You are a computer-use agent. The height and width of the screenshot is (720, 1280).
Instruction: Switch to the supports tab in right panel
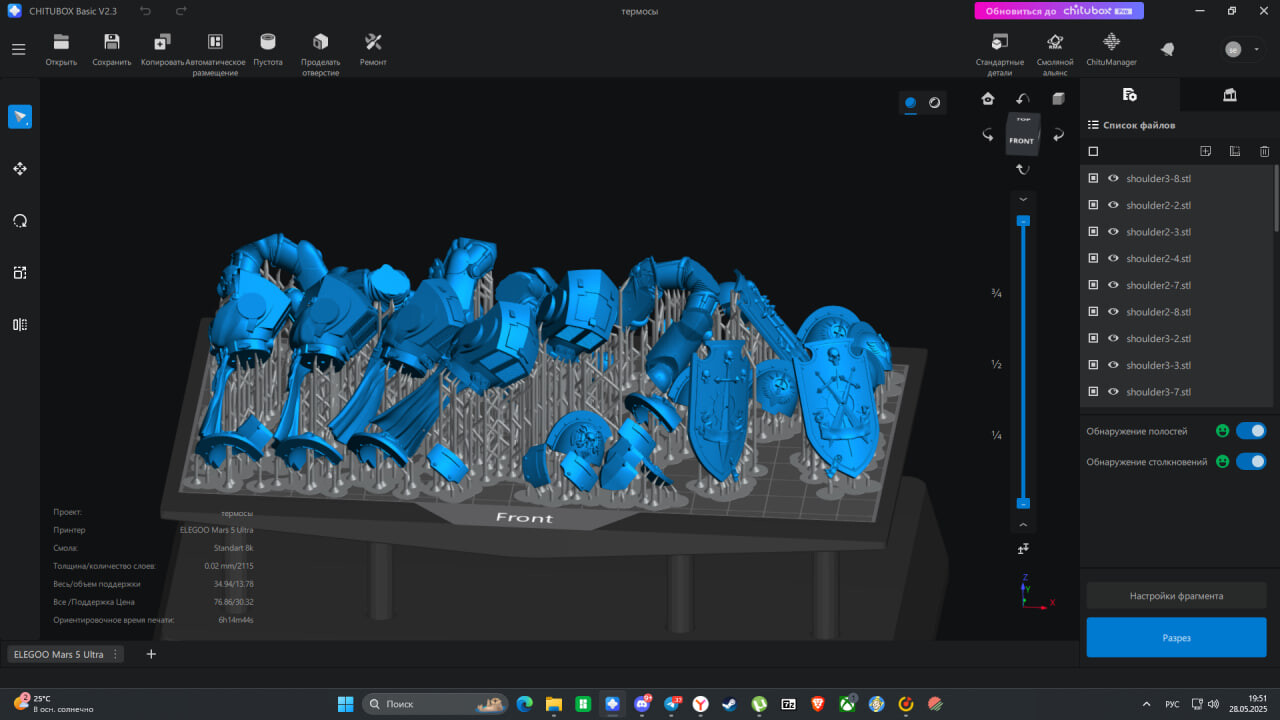point(1230,95)
